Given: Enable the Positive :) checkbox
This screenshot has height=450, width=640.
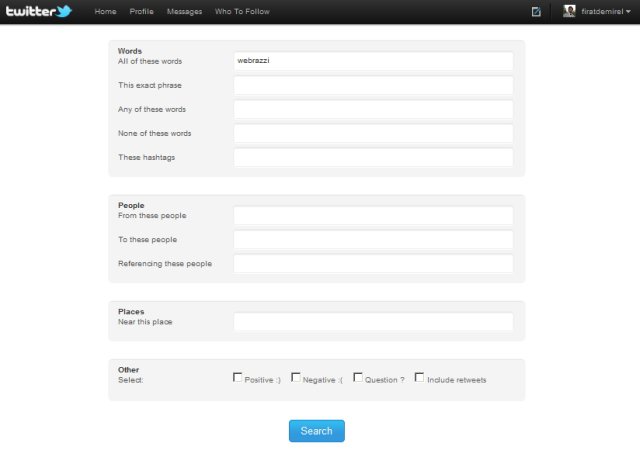Looking at the screenshot, I should tap(238, 378).
